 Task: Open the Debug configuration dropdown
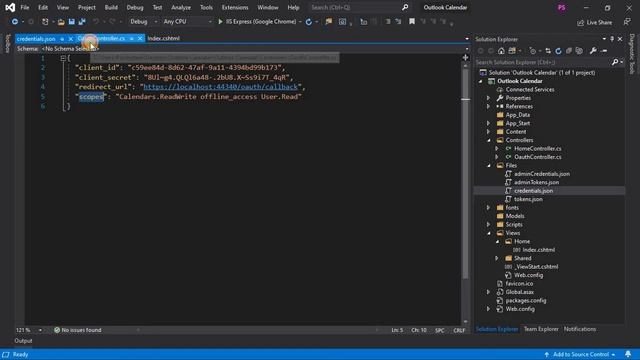tap(144, 22)
